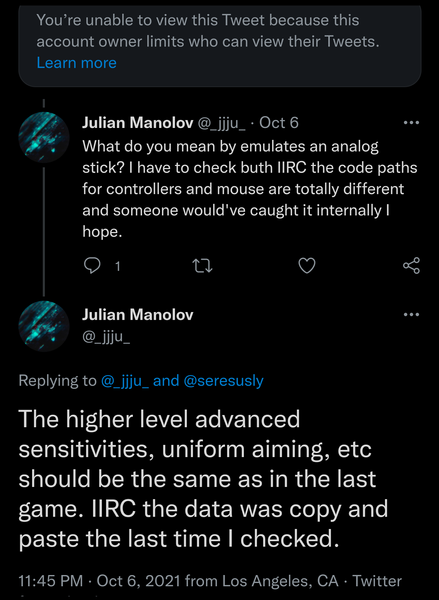Open the @seresusly mention link
Screen dimensions: 439x600
(224, 381)
